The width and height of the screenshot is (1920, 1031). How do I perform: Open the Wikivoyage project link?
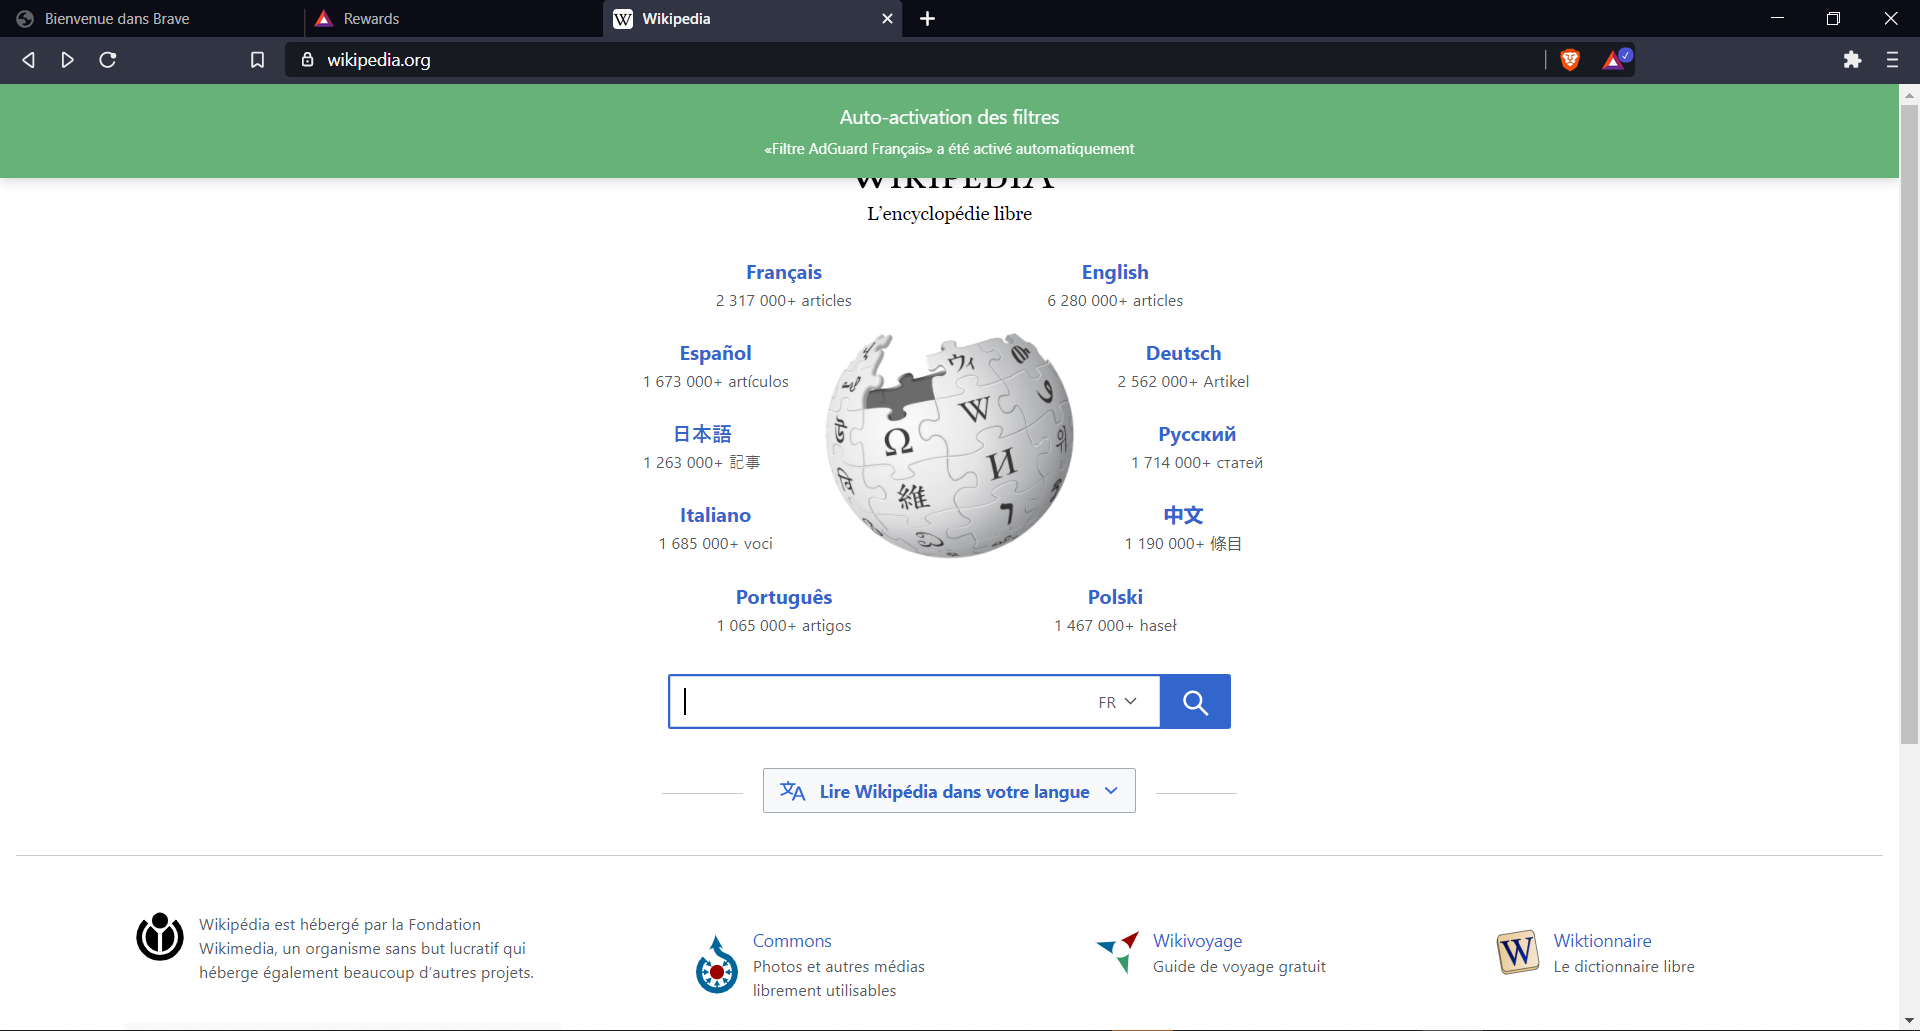point(1198,941)
